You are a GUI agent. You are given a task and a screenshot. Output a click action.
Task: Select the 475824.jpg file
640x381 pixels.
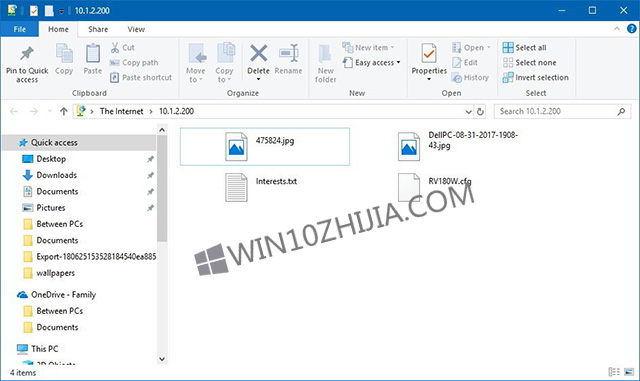pos(264,147)
